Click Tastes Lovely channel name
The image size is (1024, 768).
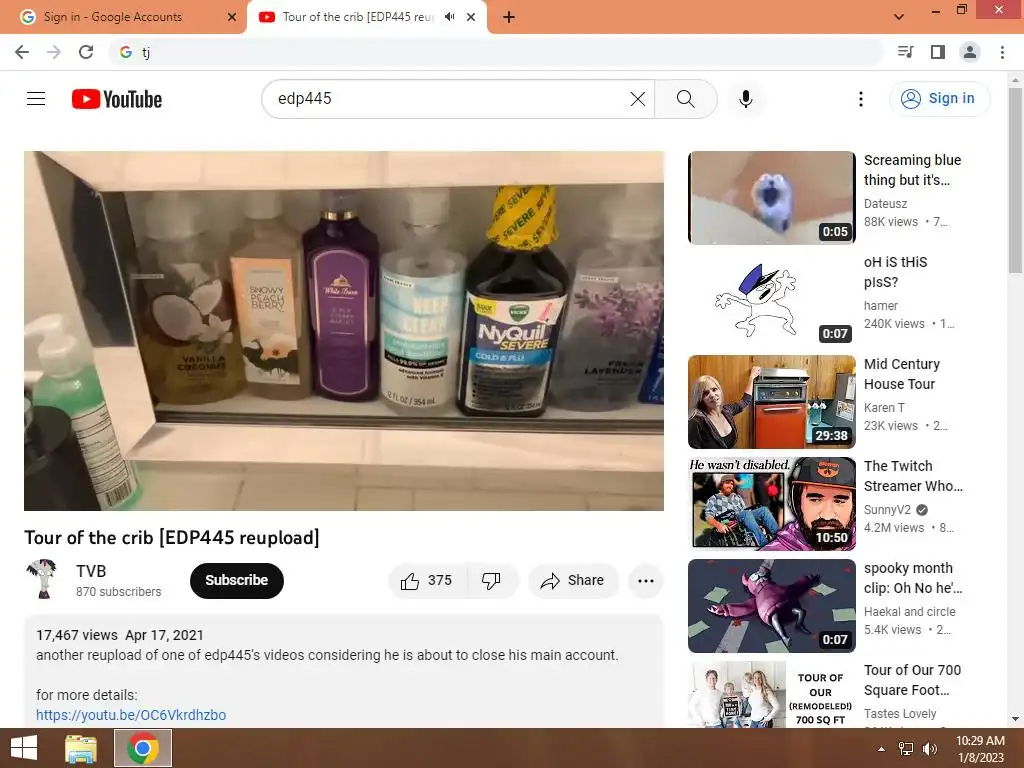click(900, 713)
